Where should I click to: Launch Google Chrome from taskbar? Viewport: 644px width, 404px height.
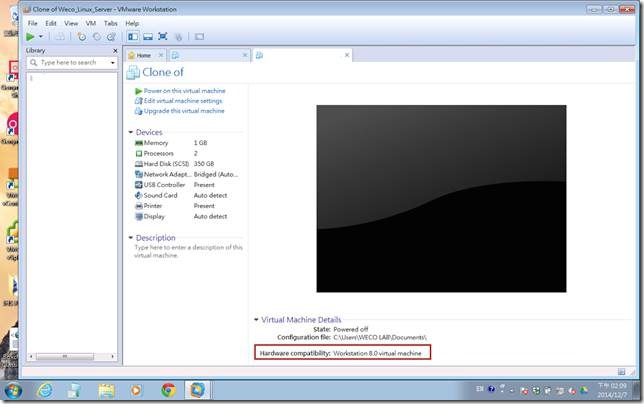click(x=168, y=390)
